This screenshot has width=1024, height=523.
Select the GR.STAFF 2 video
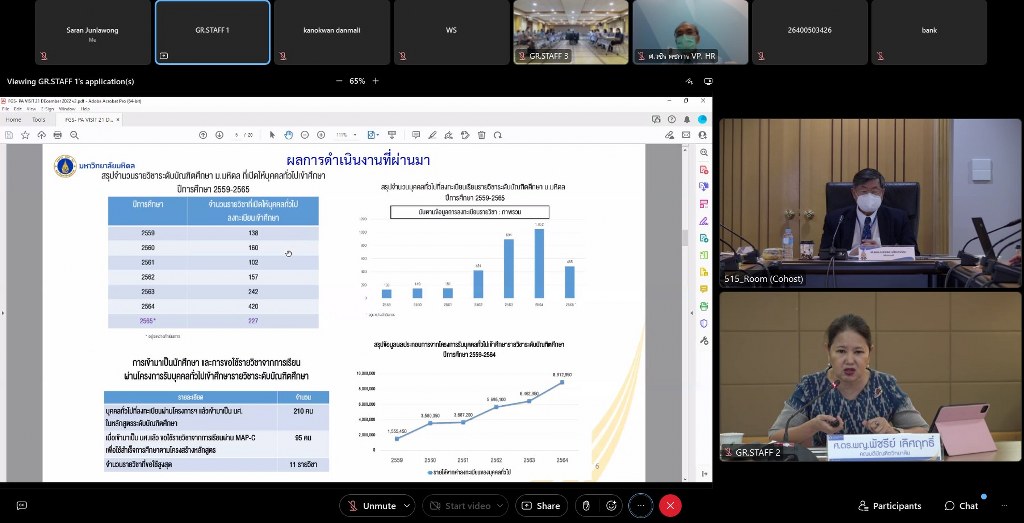point(871,377)
